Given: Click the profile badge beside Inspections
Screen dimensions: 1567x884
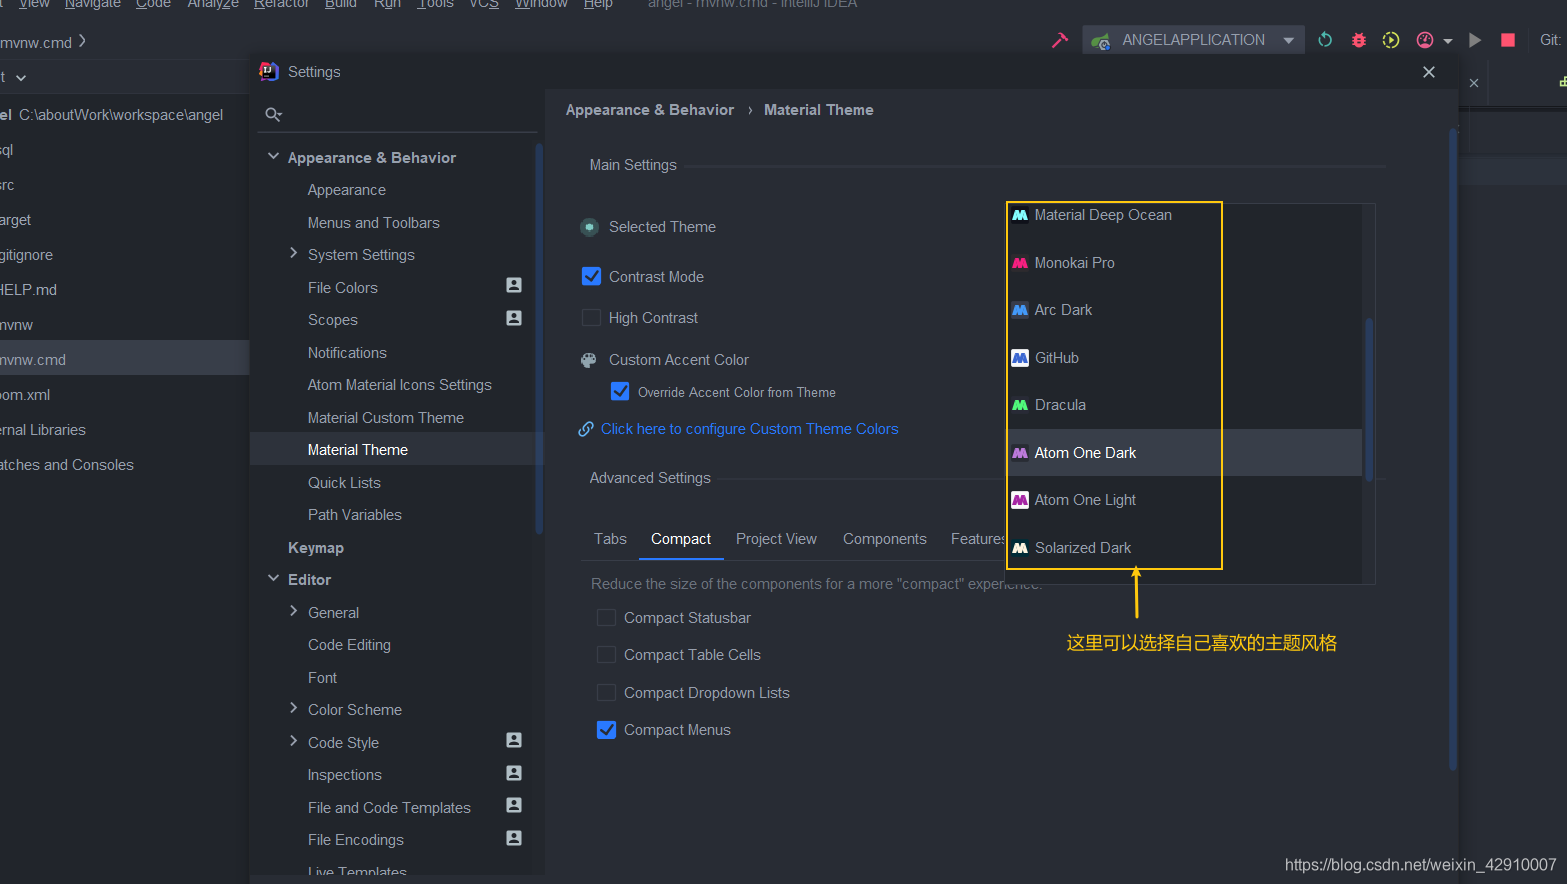Looking at the screenshot, I should (x=514, y=773).
